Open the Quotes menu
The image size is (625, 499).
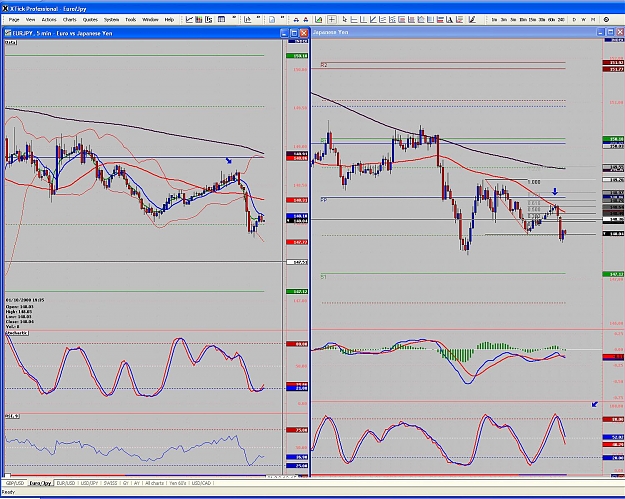(90, 20)
